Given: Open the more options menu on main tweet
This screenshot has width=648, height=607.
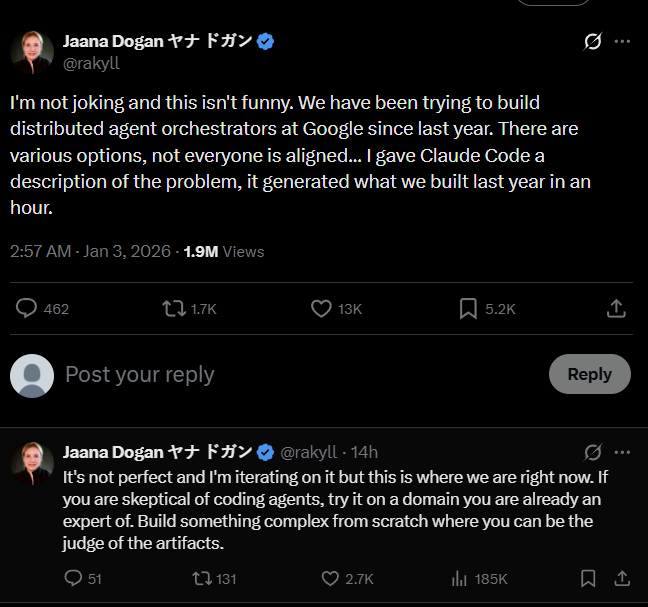Looking at the screenshot, I should (622, 42).
